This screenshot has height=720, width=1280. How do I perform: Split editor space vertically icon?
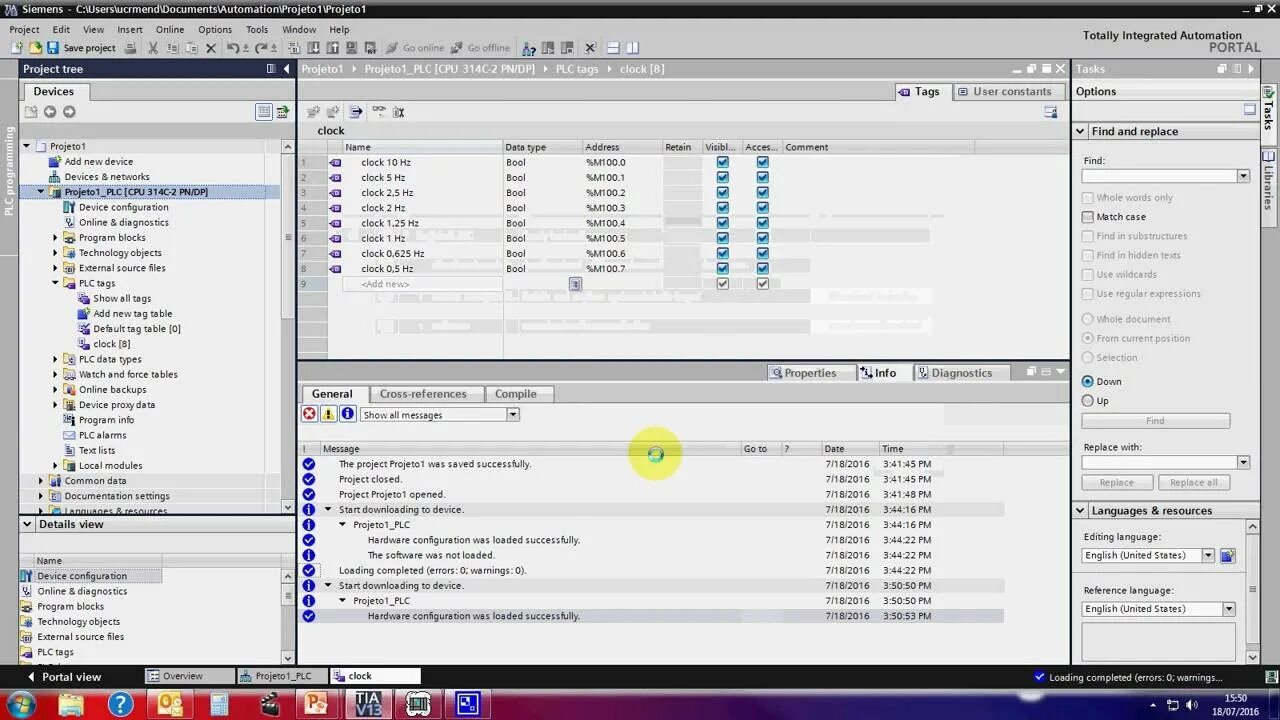(x=632, y=48)
